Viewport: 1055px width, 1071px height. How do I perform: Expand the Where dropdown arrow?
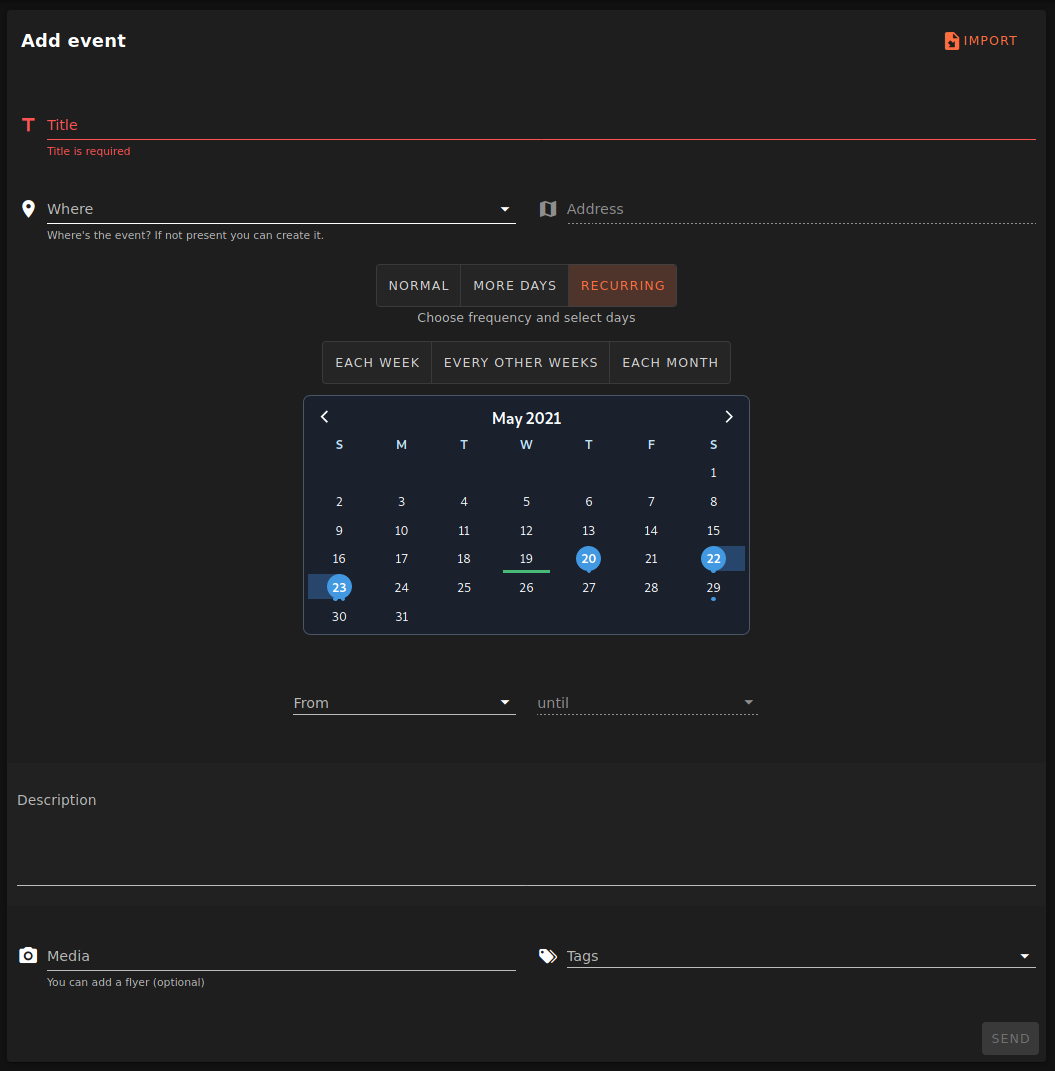(x=505, y=209)
